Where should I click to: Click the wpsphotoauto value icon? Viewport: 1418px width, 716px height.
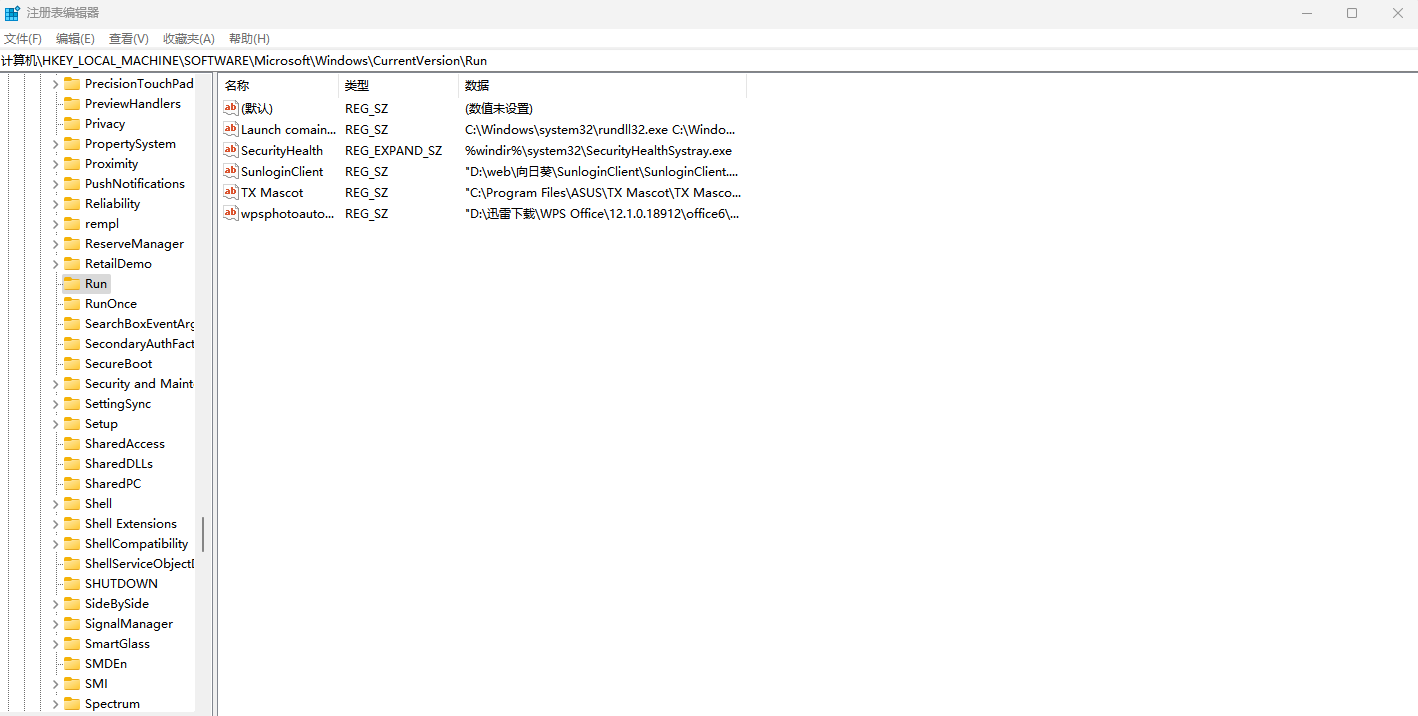click(x=231, y=213)
